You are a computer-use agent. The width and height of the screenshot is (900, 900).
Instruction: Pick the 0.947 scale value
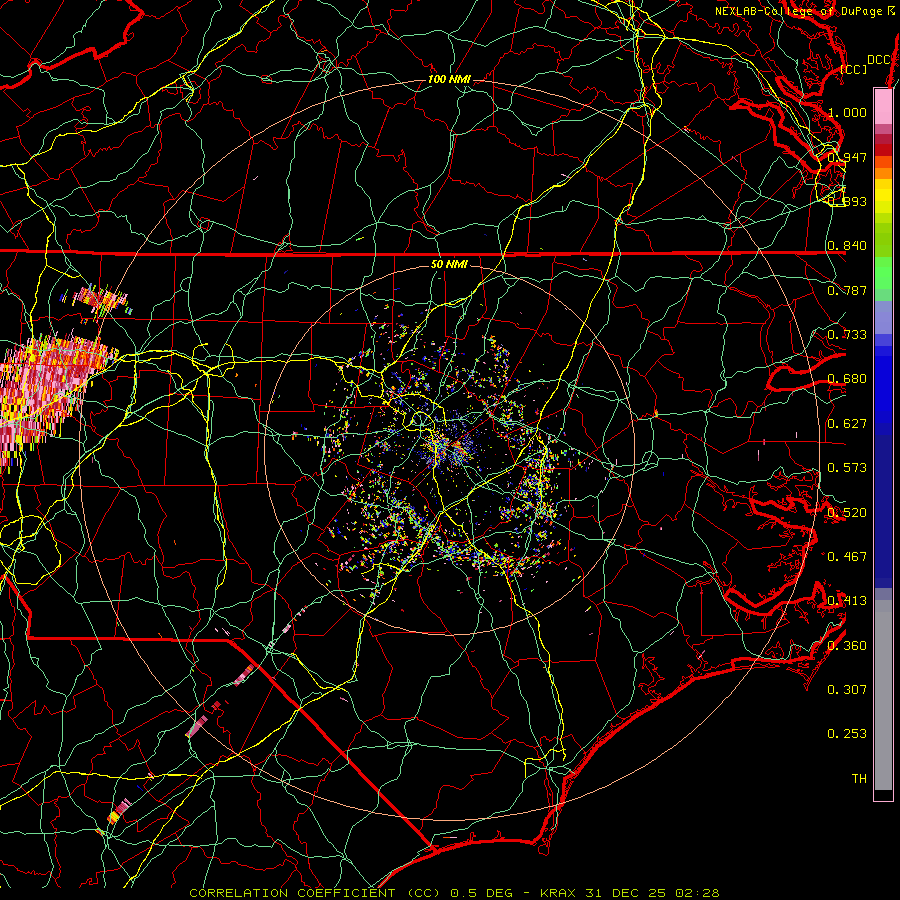click(x=847, y=157)
